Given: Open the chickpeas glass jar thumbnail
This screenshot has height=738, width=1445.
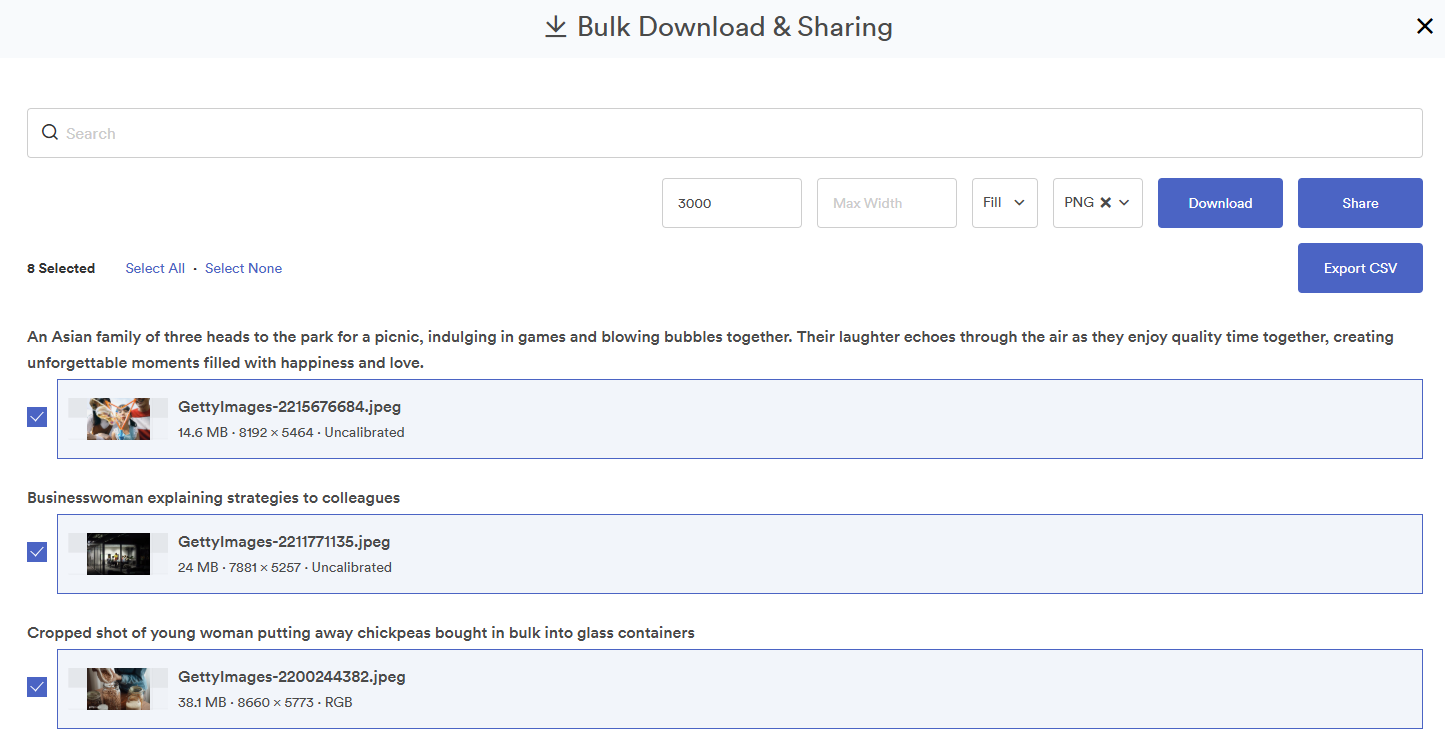Looking at the screenshot, I should 118,689.
